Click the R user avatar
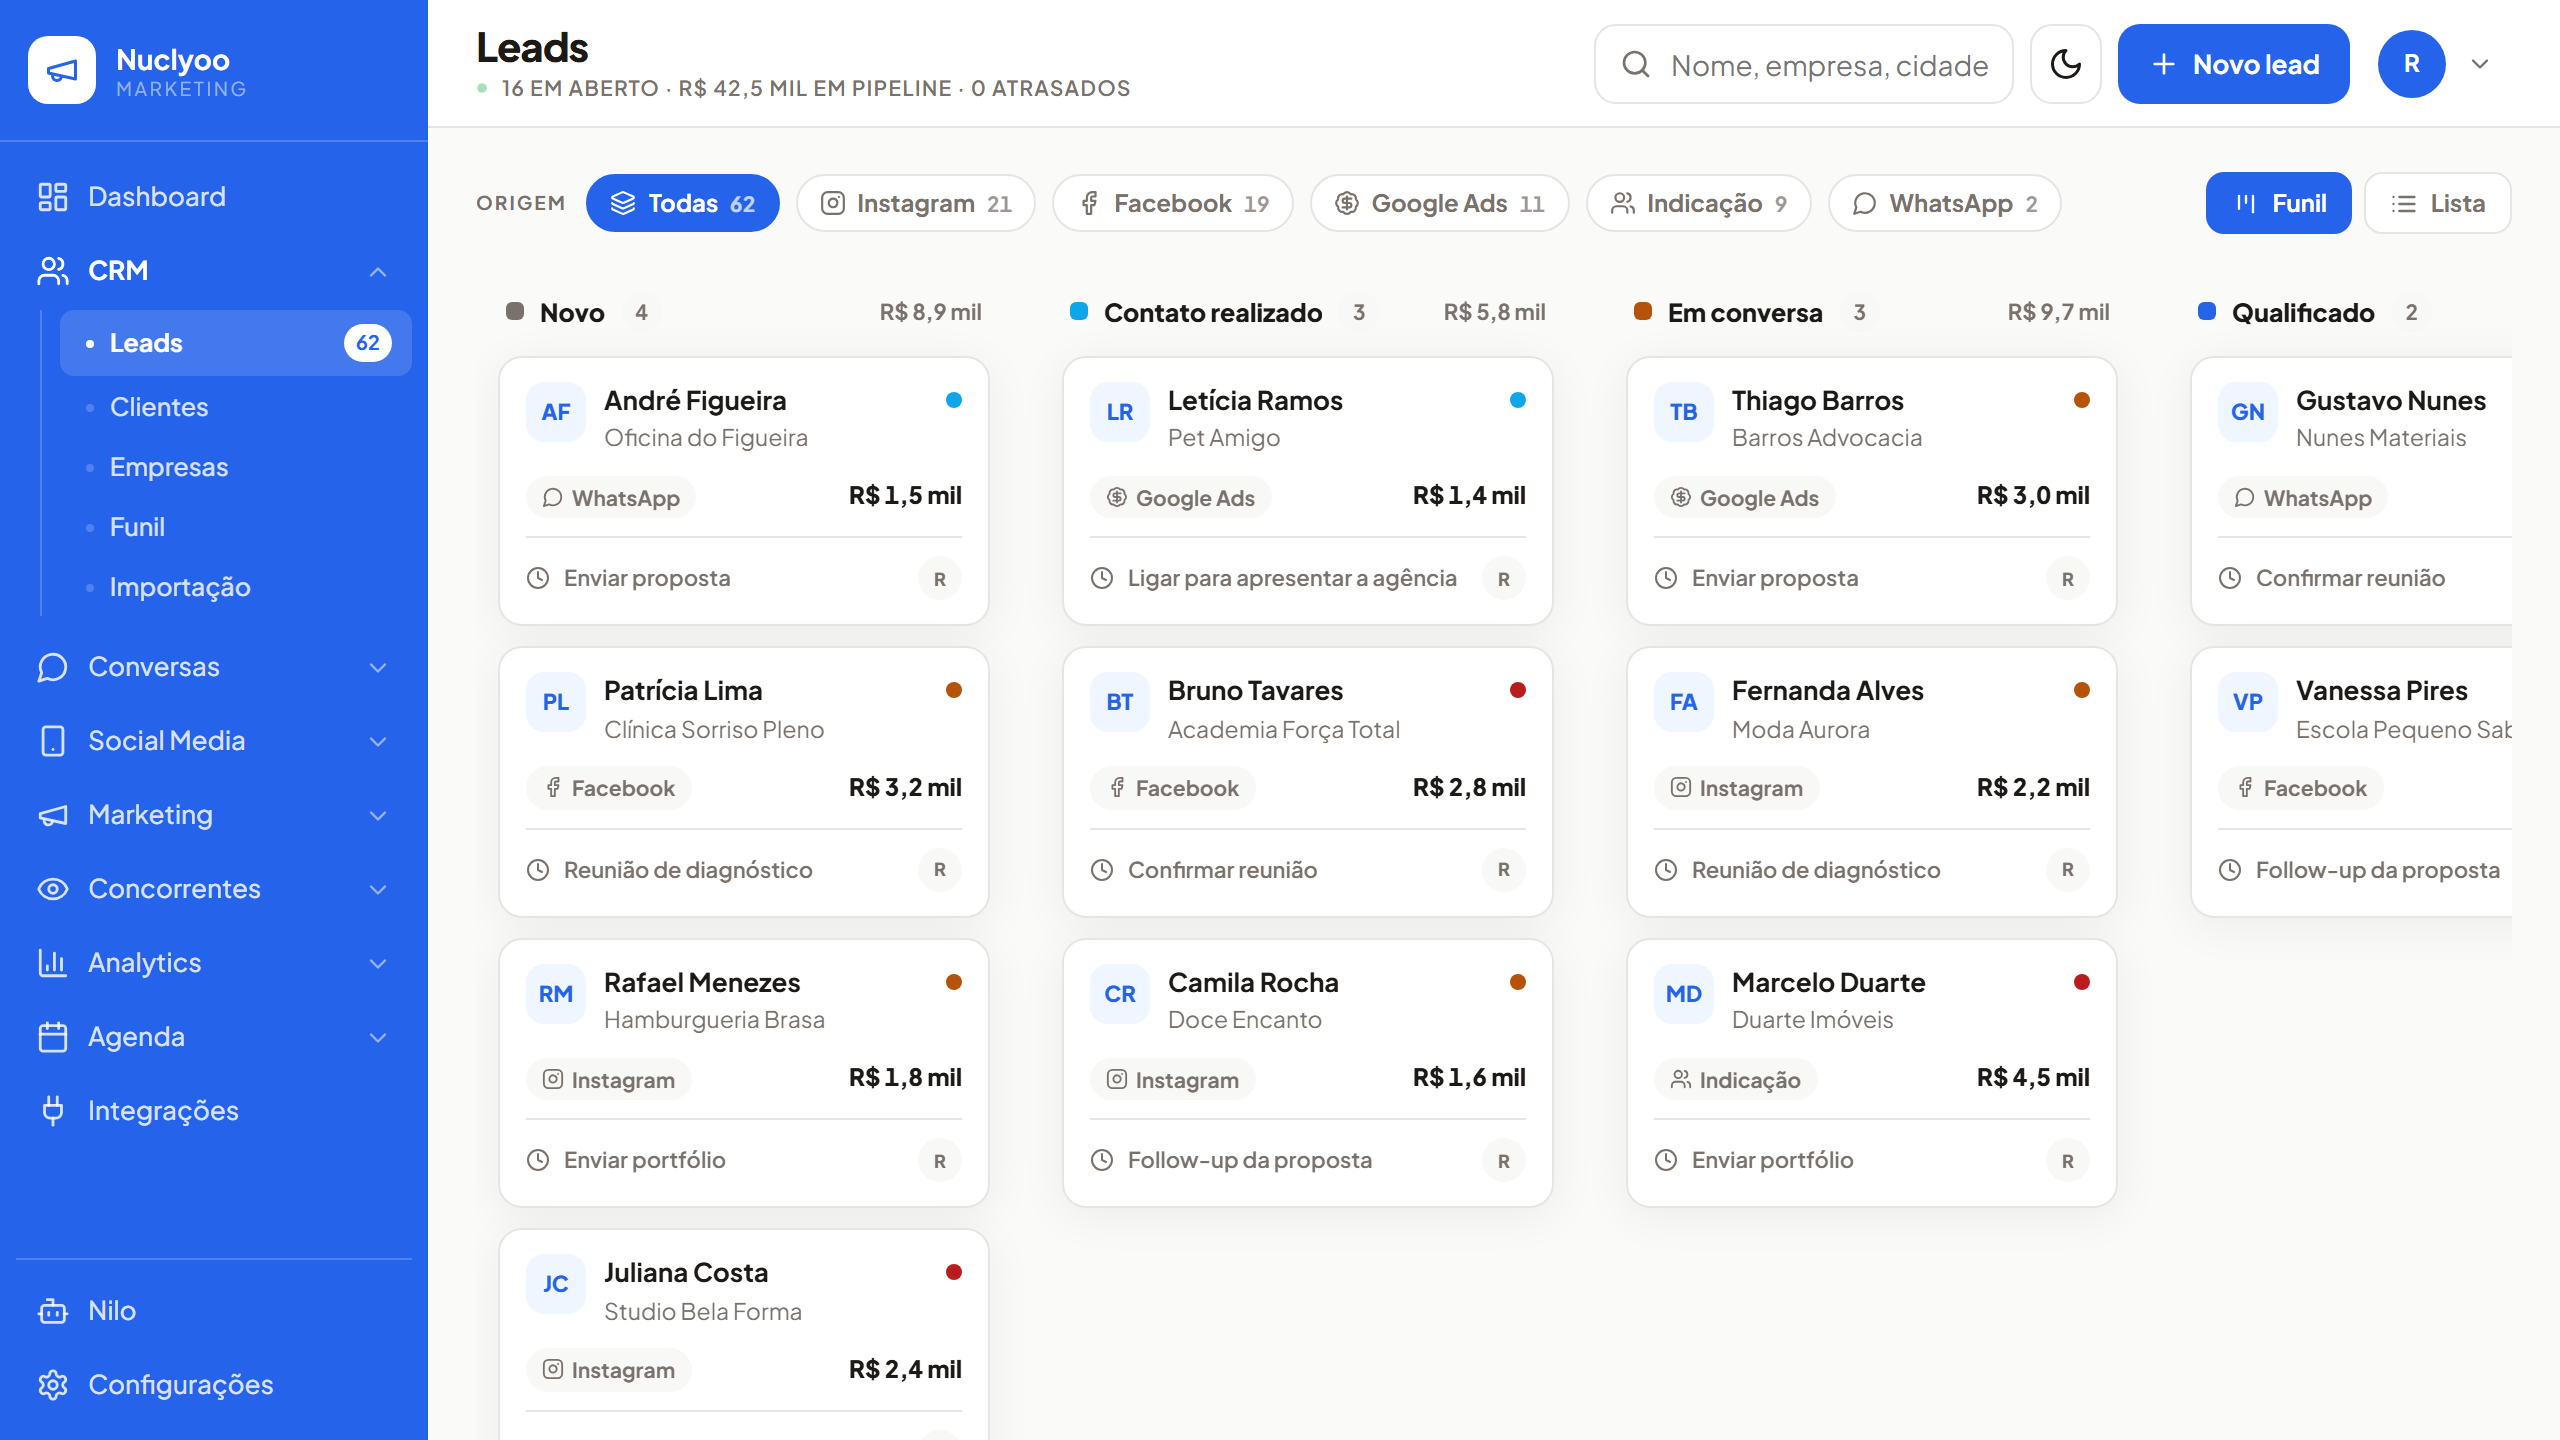 click(x=2411, y=64)
